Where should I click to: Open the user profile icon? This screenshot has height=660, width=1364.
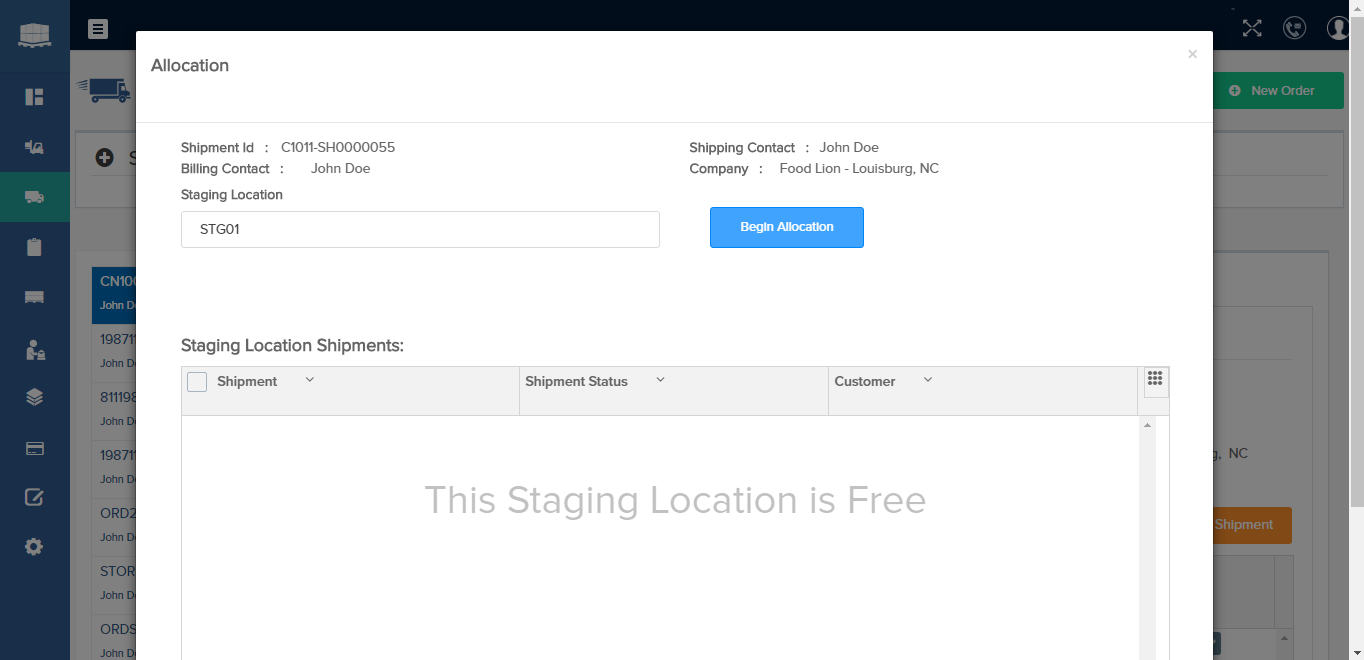[1339, 28]
